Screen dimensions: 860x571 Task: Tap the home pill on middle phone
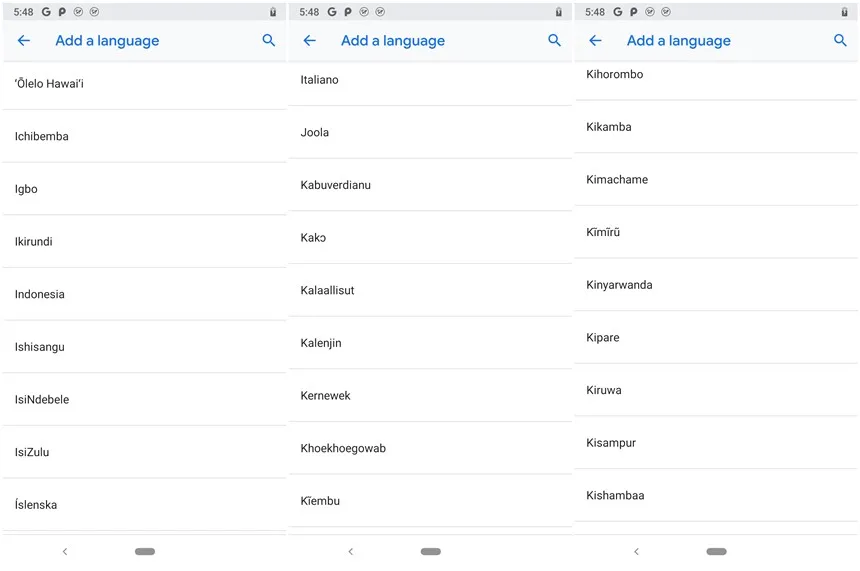click(431, 551)
